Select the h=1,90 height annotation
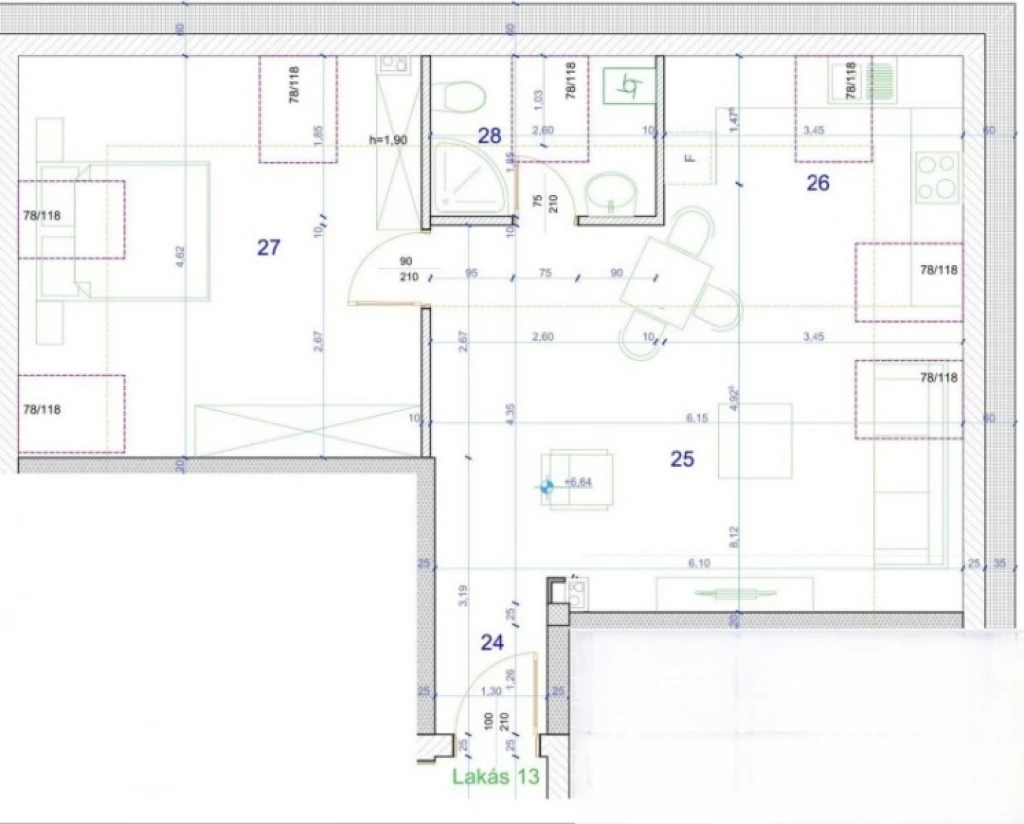The image size is (1024, 824). (x=388, y=140)
